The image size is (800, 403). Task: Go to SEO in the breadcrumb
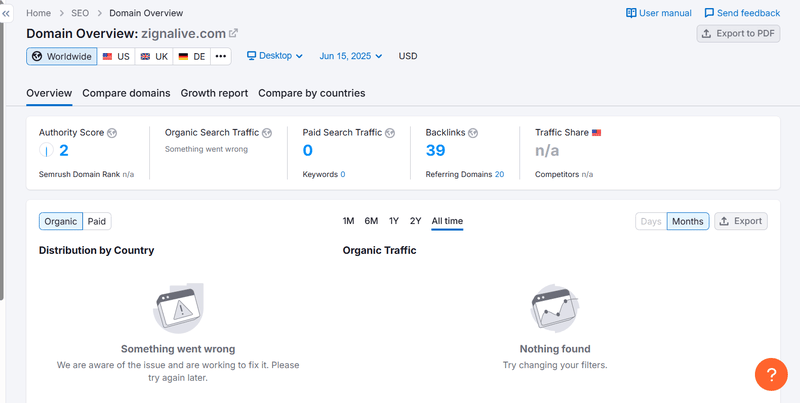click(80, 13)
